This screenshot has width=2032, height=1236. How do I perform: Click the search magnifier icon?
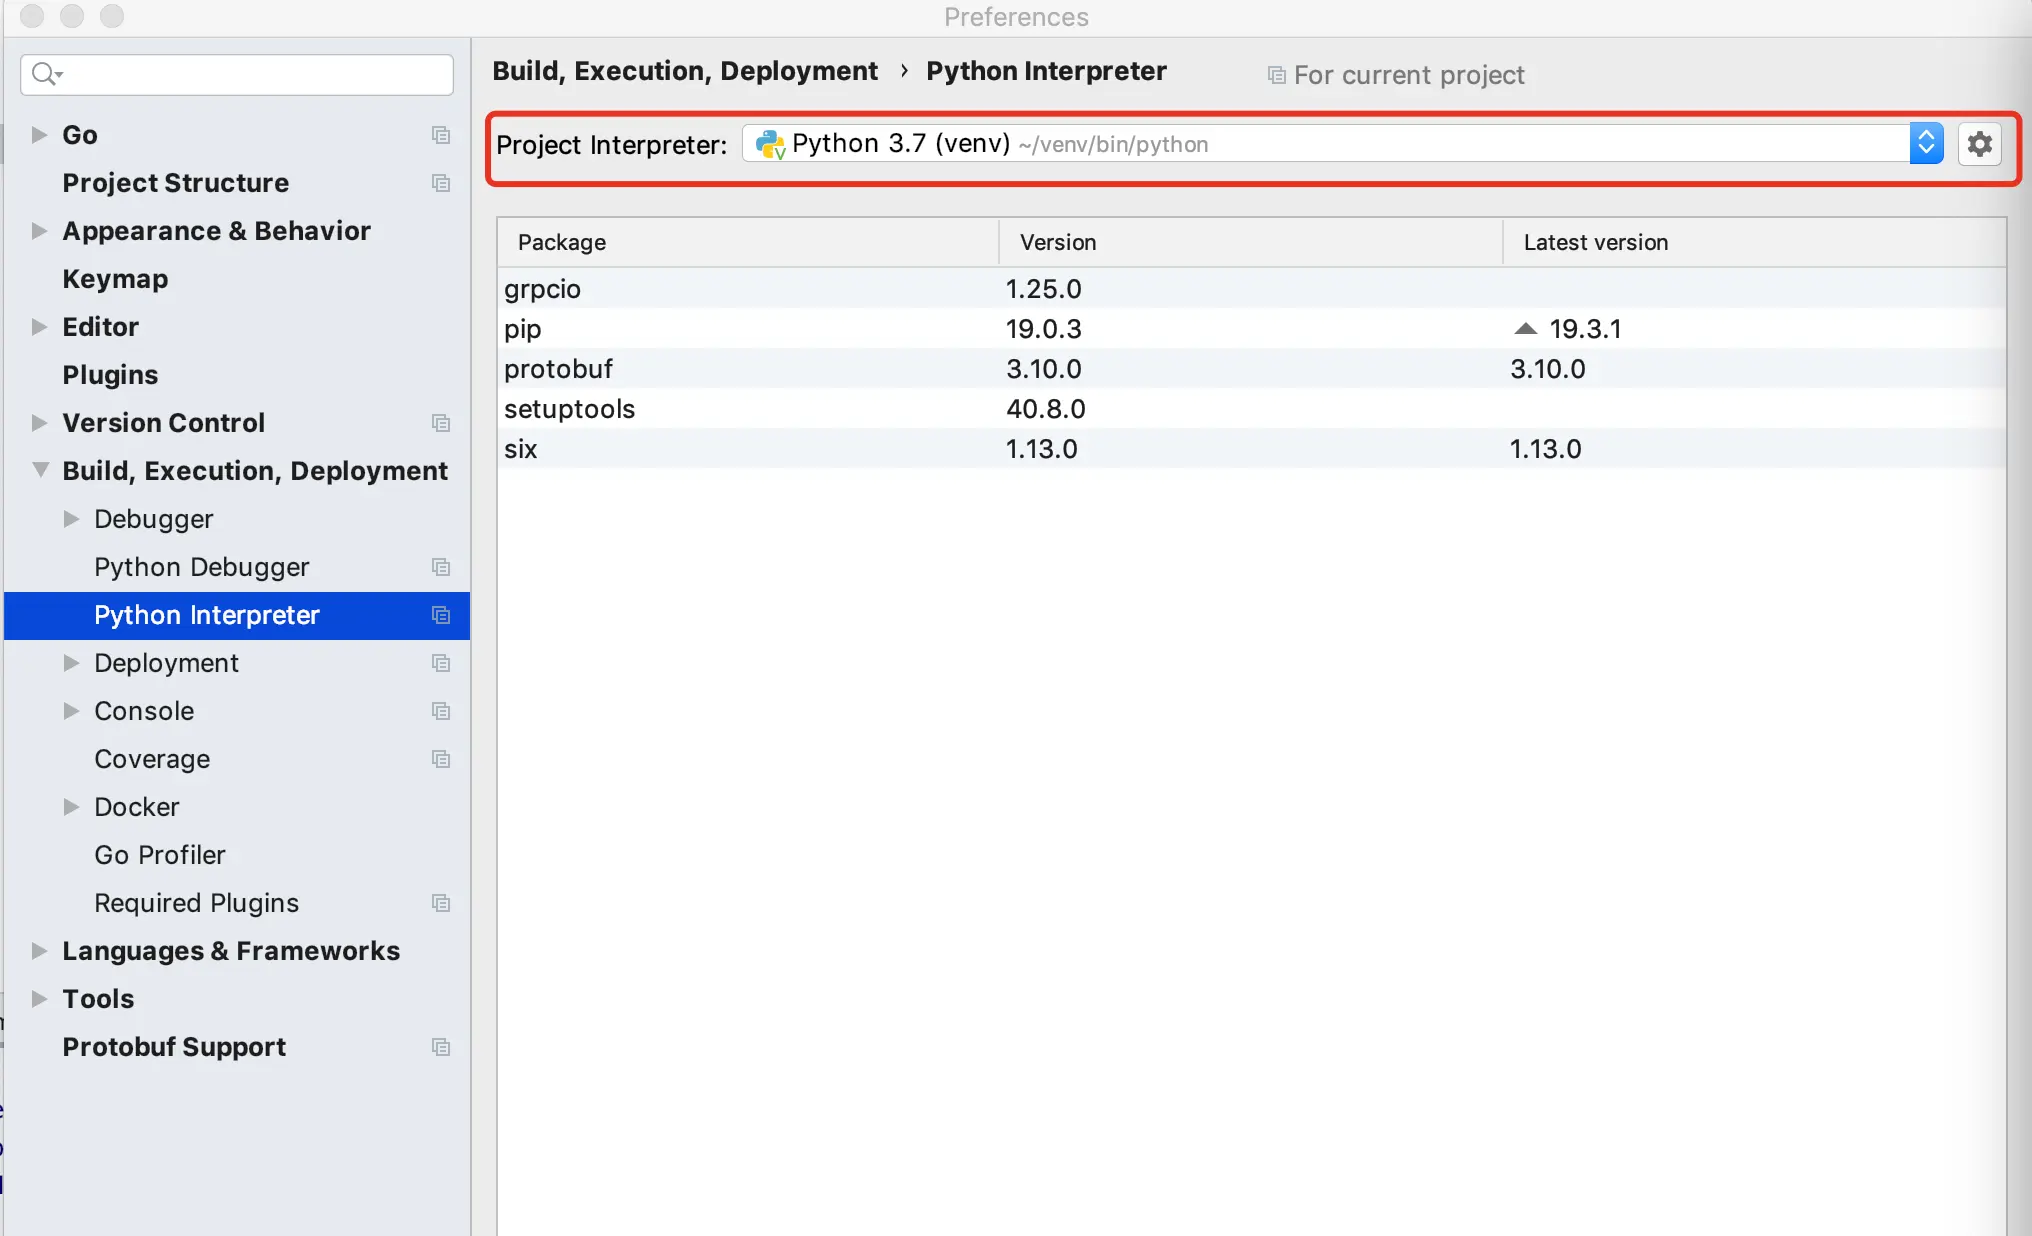pyautogui.click(x=45, y=74)
